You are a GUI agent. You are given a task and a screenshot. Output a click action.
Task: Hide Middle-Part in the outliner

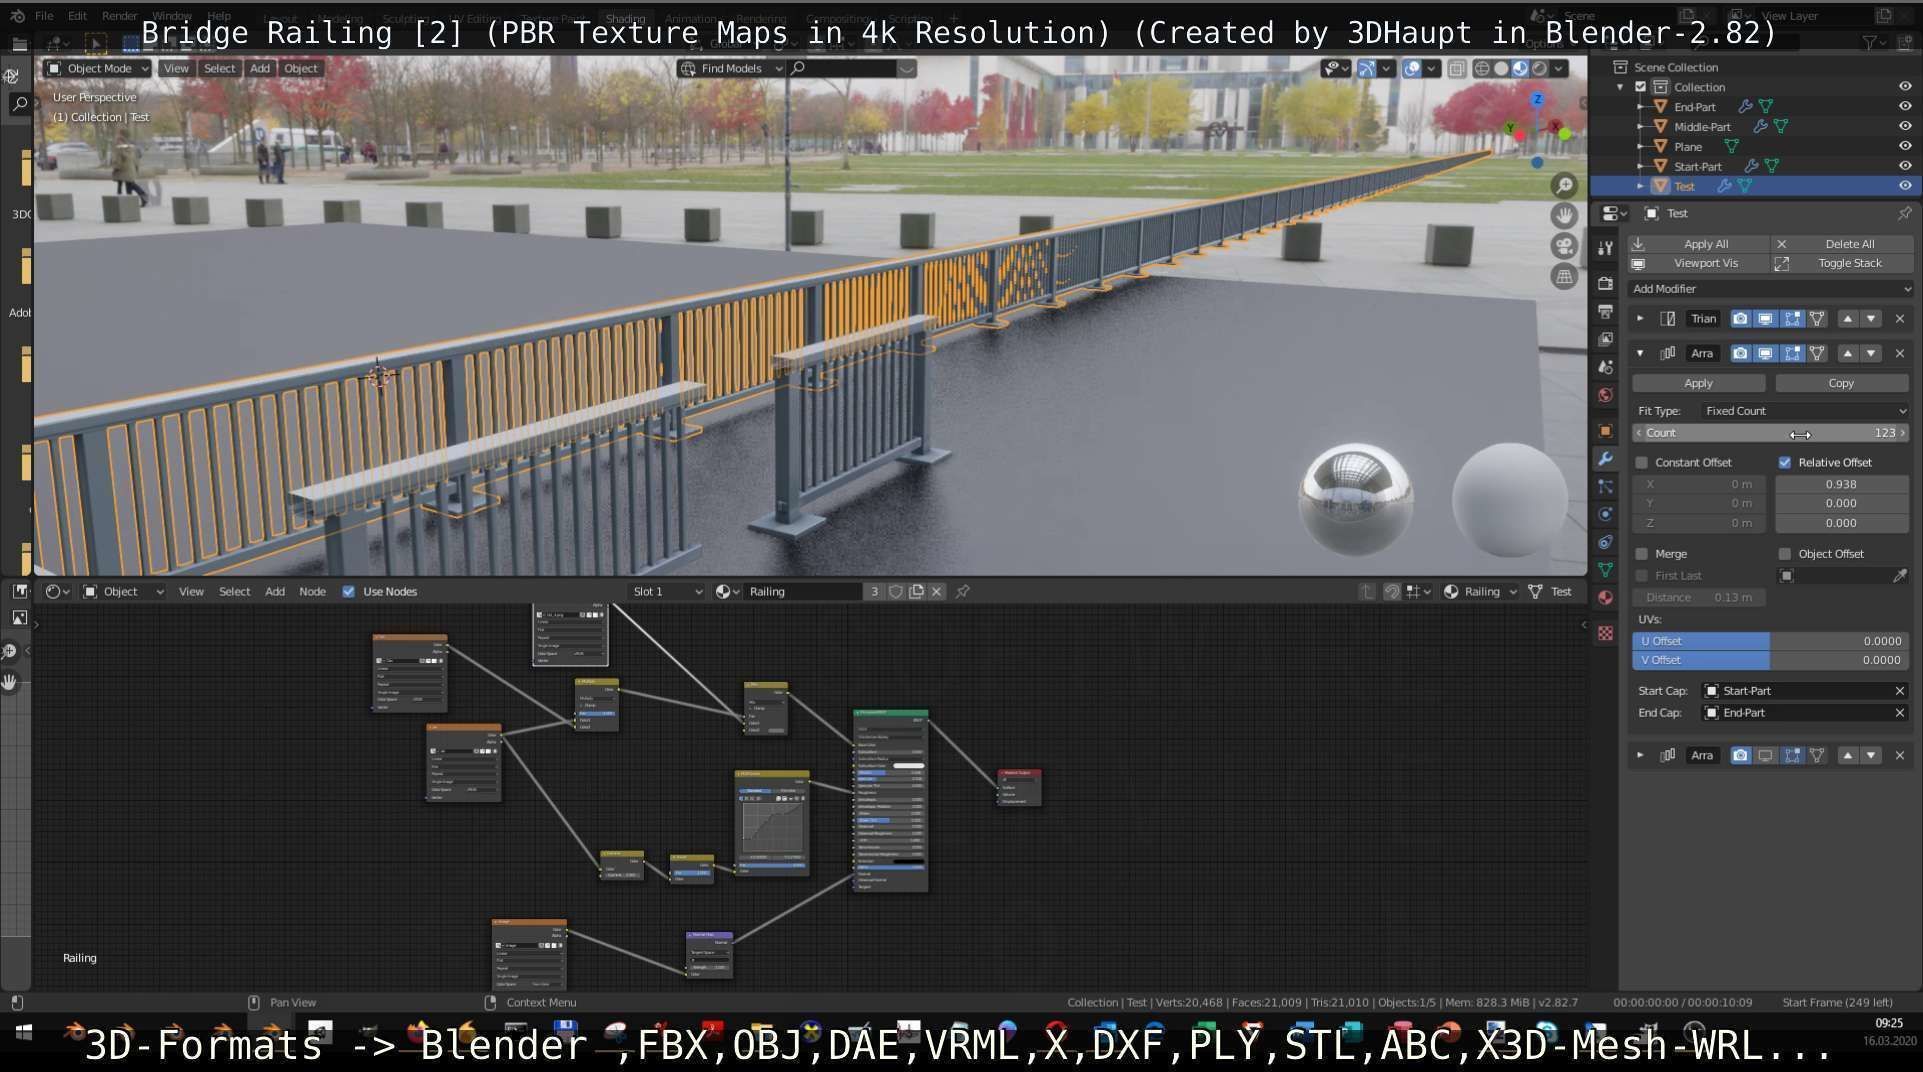coord(1904,127)
